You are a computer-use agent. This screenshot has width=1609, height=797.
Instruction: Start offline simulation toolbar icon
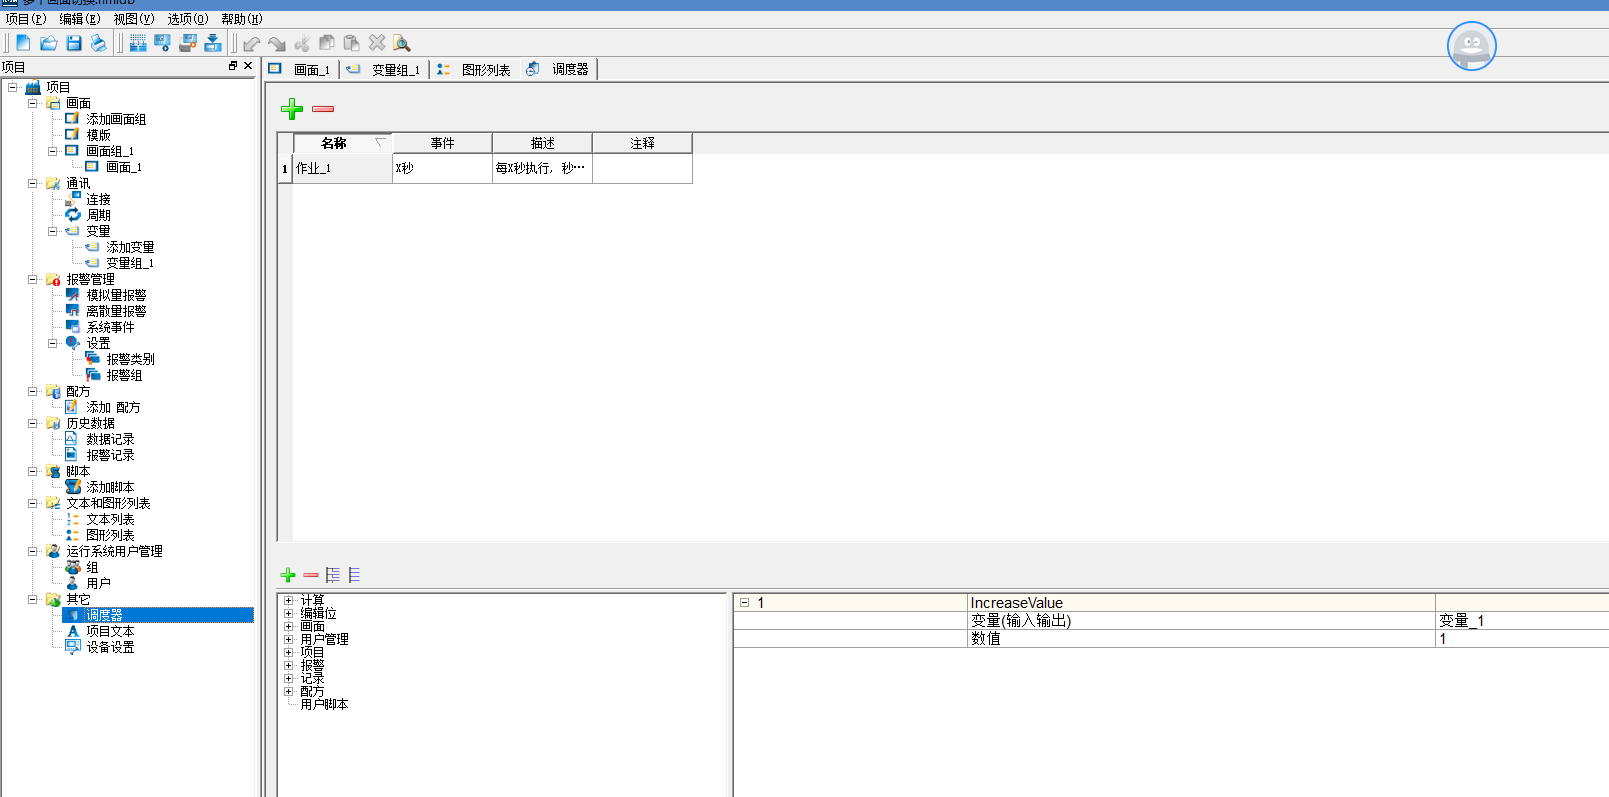coord(162,43)
